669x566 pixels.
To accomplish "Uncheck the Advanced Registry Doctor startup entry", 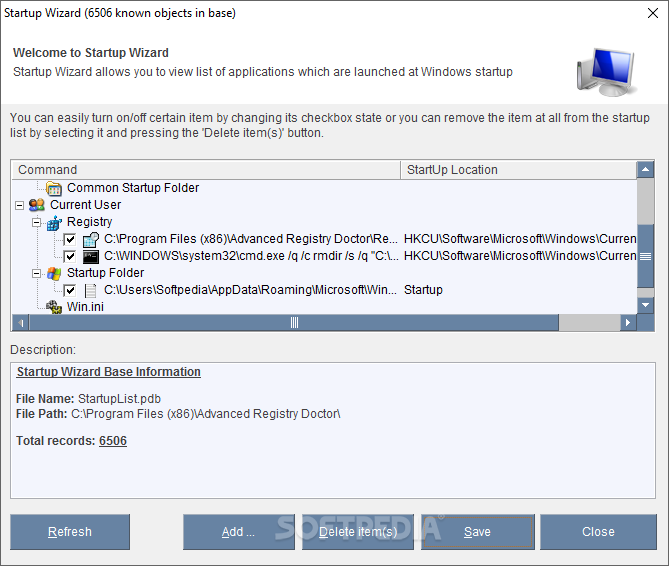I will (x=70, y=239).
